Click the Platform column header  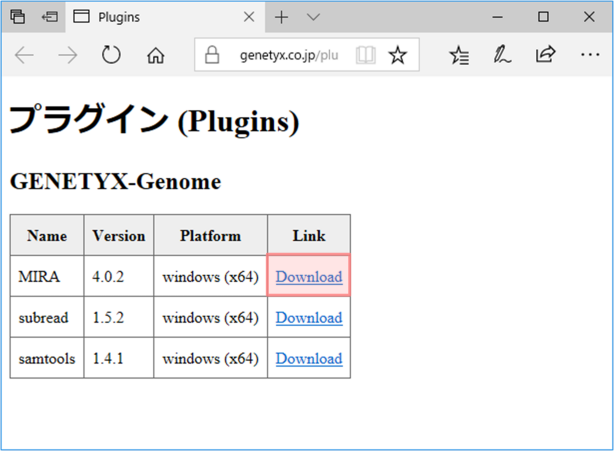coord(211,235)
